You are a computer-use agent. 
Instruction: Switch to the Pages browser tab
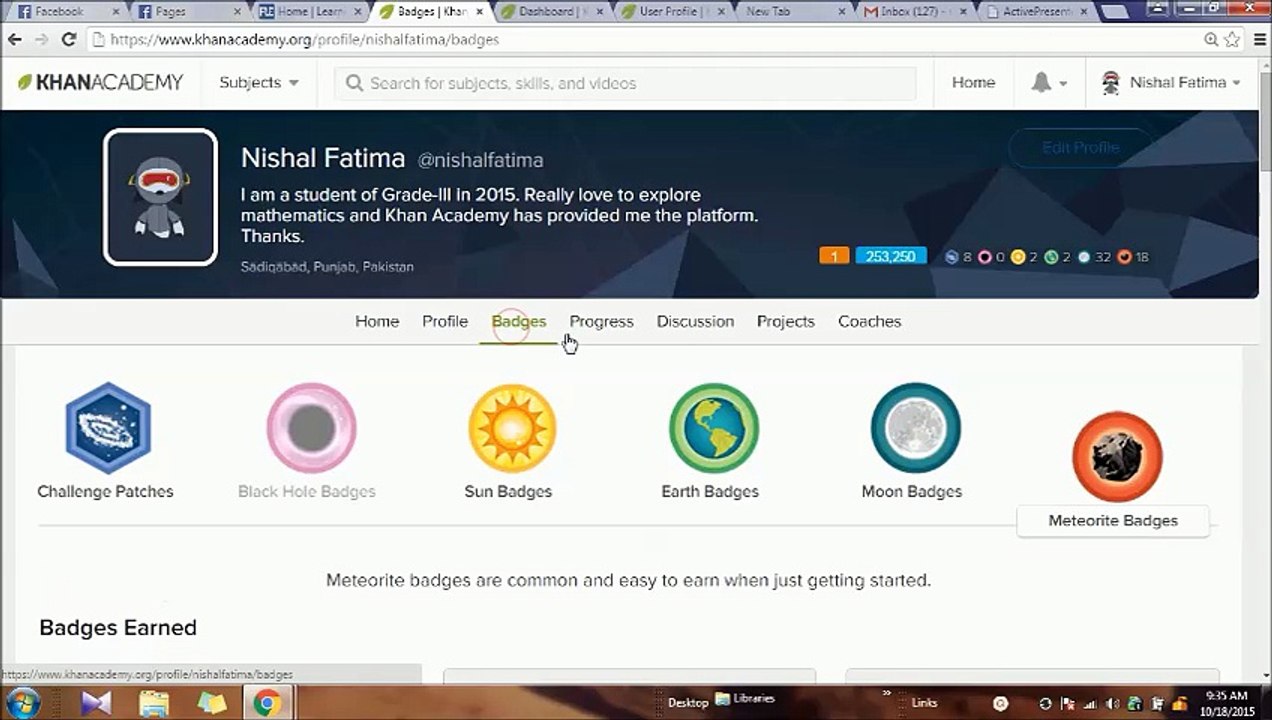click(188, 12)
